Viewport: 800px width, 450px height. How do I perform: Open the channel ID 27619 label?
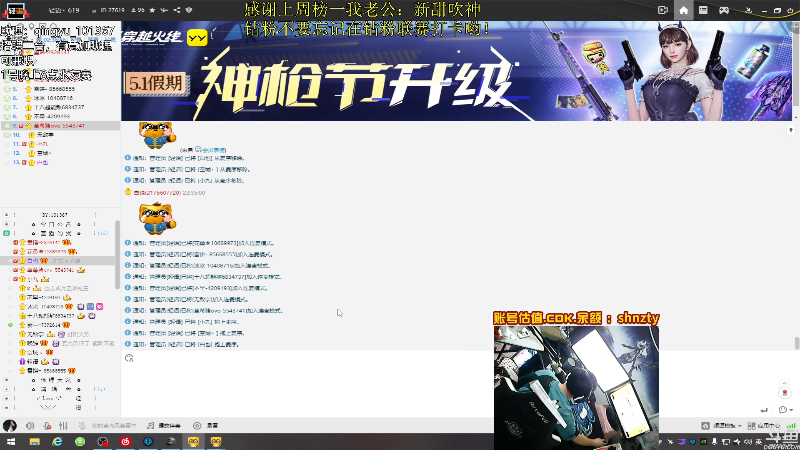click(111, 10)
